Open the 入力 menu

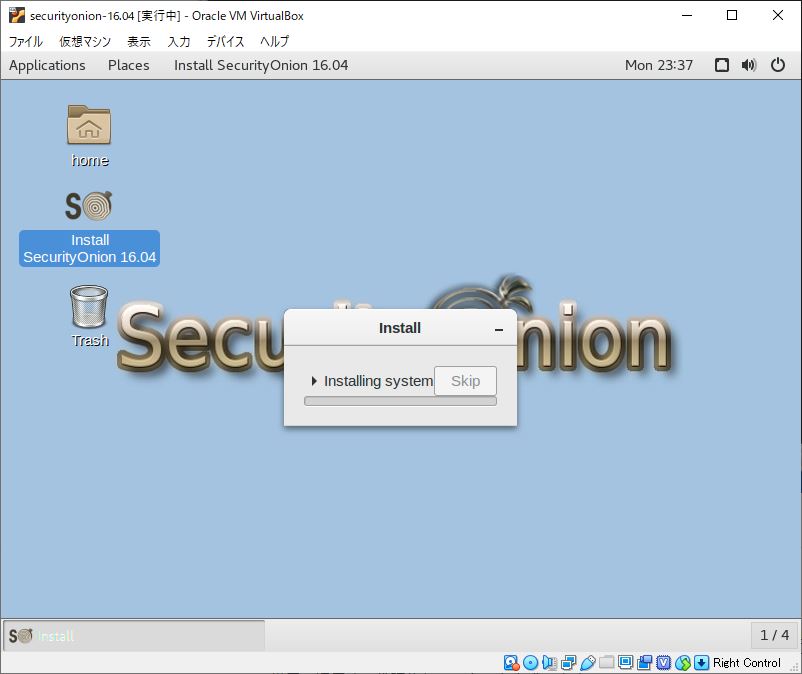[179, 41]
